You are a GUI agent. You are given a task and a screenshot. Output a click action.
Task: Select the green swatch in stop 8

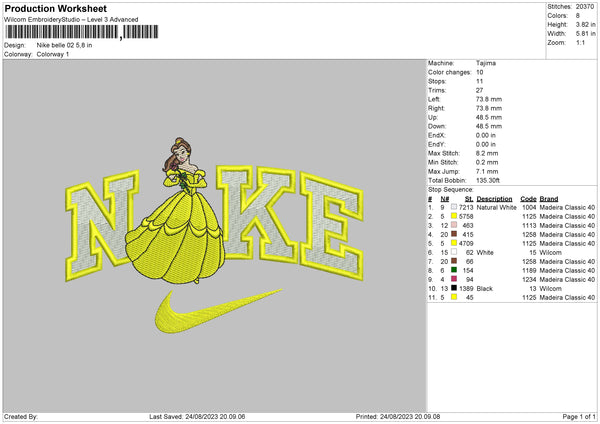(454, 270)
